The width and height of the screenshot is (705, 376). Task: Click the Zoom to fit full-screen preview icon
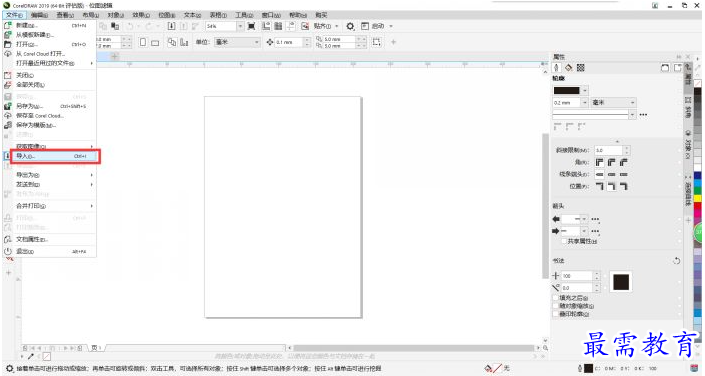point(251,26)
